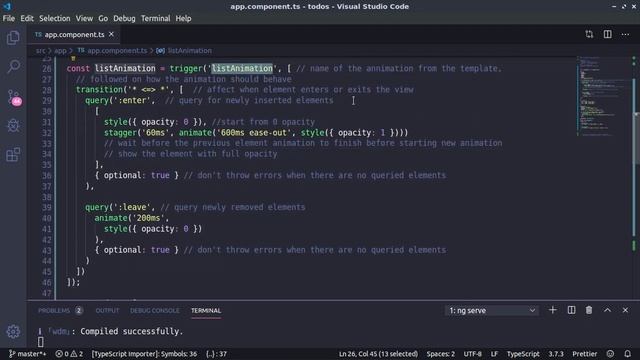Click lightbulb code action icon
Screen dimensions: 640x360
pyautogui.click(x=73, y=59)
